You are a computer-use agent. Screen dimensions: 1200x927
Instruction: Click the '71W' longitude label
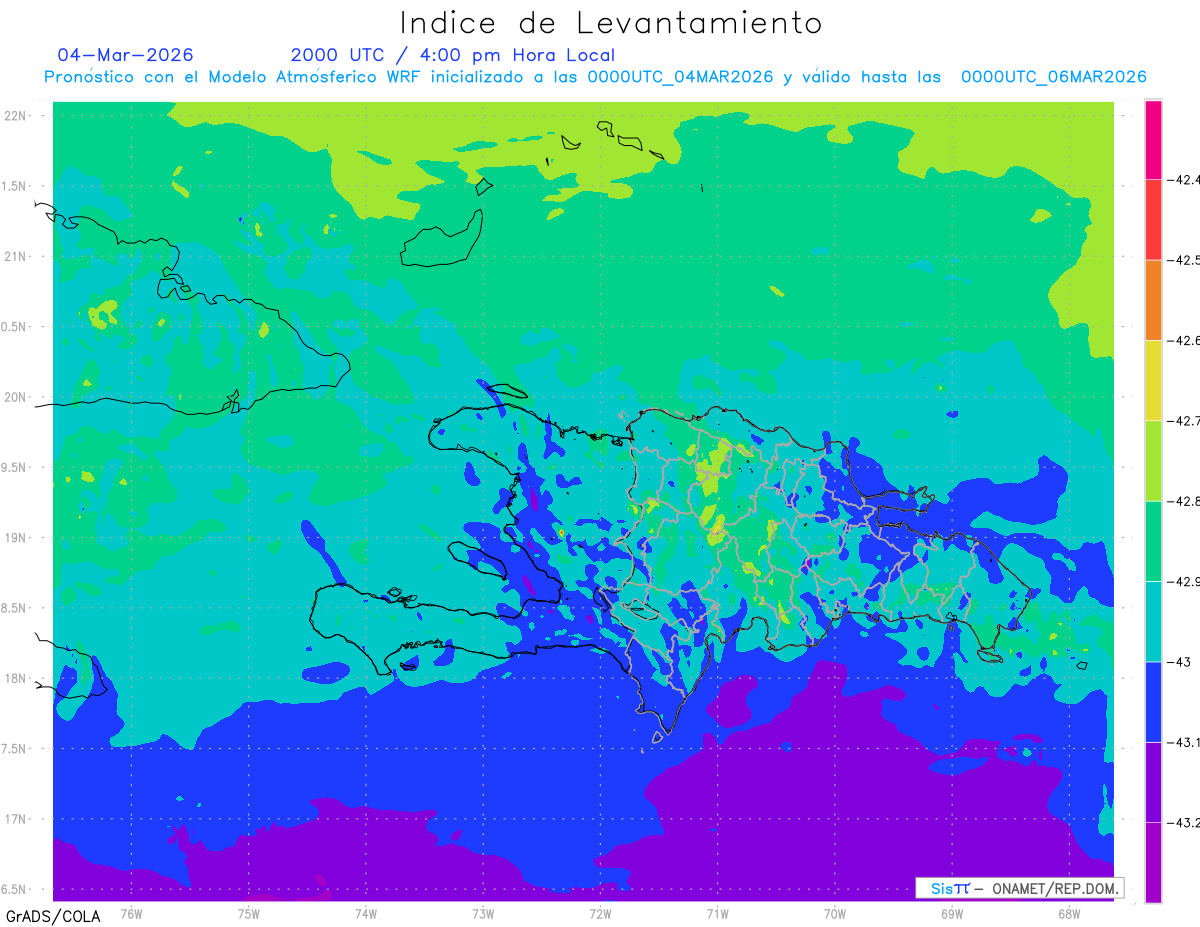717,913
